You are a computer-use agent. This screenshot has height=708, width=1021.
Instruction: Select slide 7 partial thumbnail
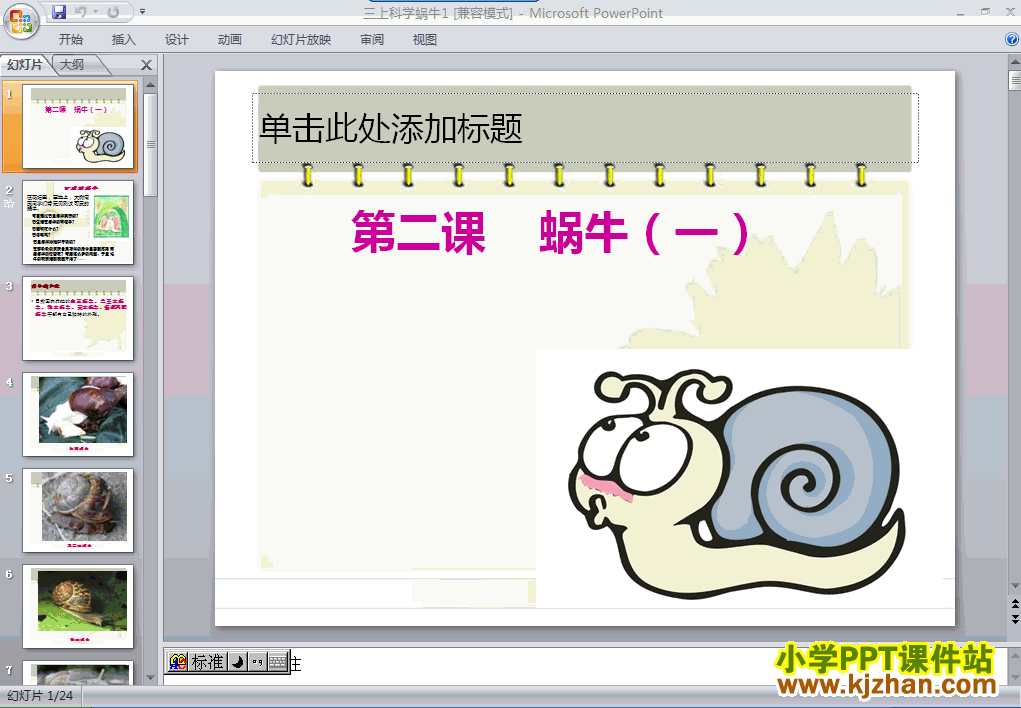pyautogui.click(x=78, y=672)
